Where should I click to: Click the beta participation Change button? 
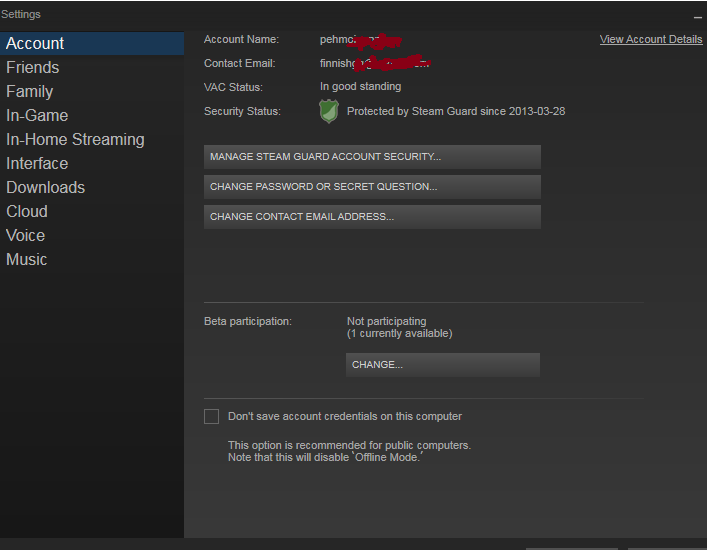click(x=443, y=365)
